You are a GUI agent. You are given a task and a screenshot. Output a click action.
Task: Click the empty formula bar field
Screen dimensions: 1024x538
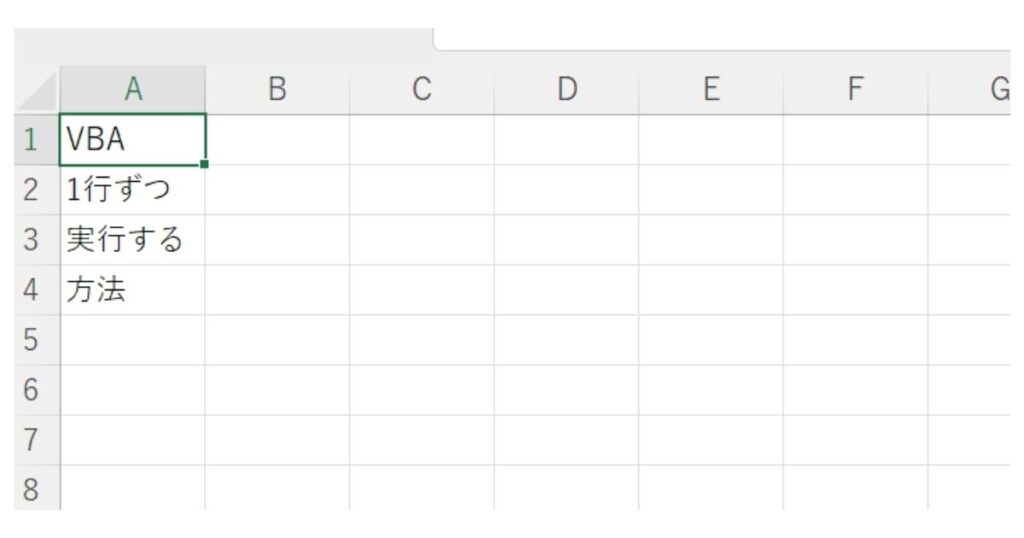[720, 38]
